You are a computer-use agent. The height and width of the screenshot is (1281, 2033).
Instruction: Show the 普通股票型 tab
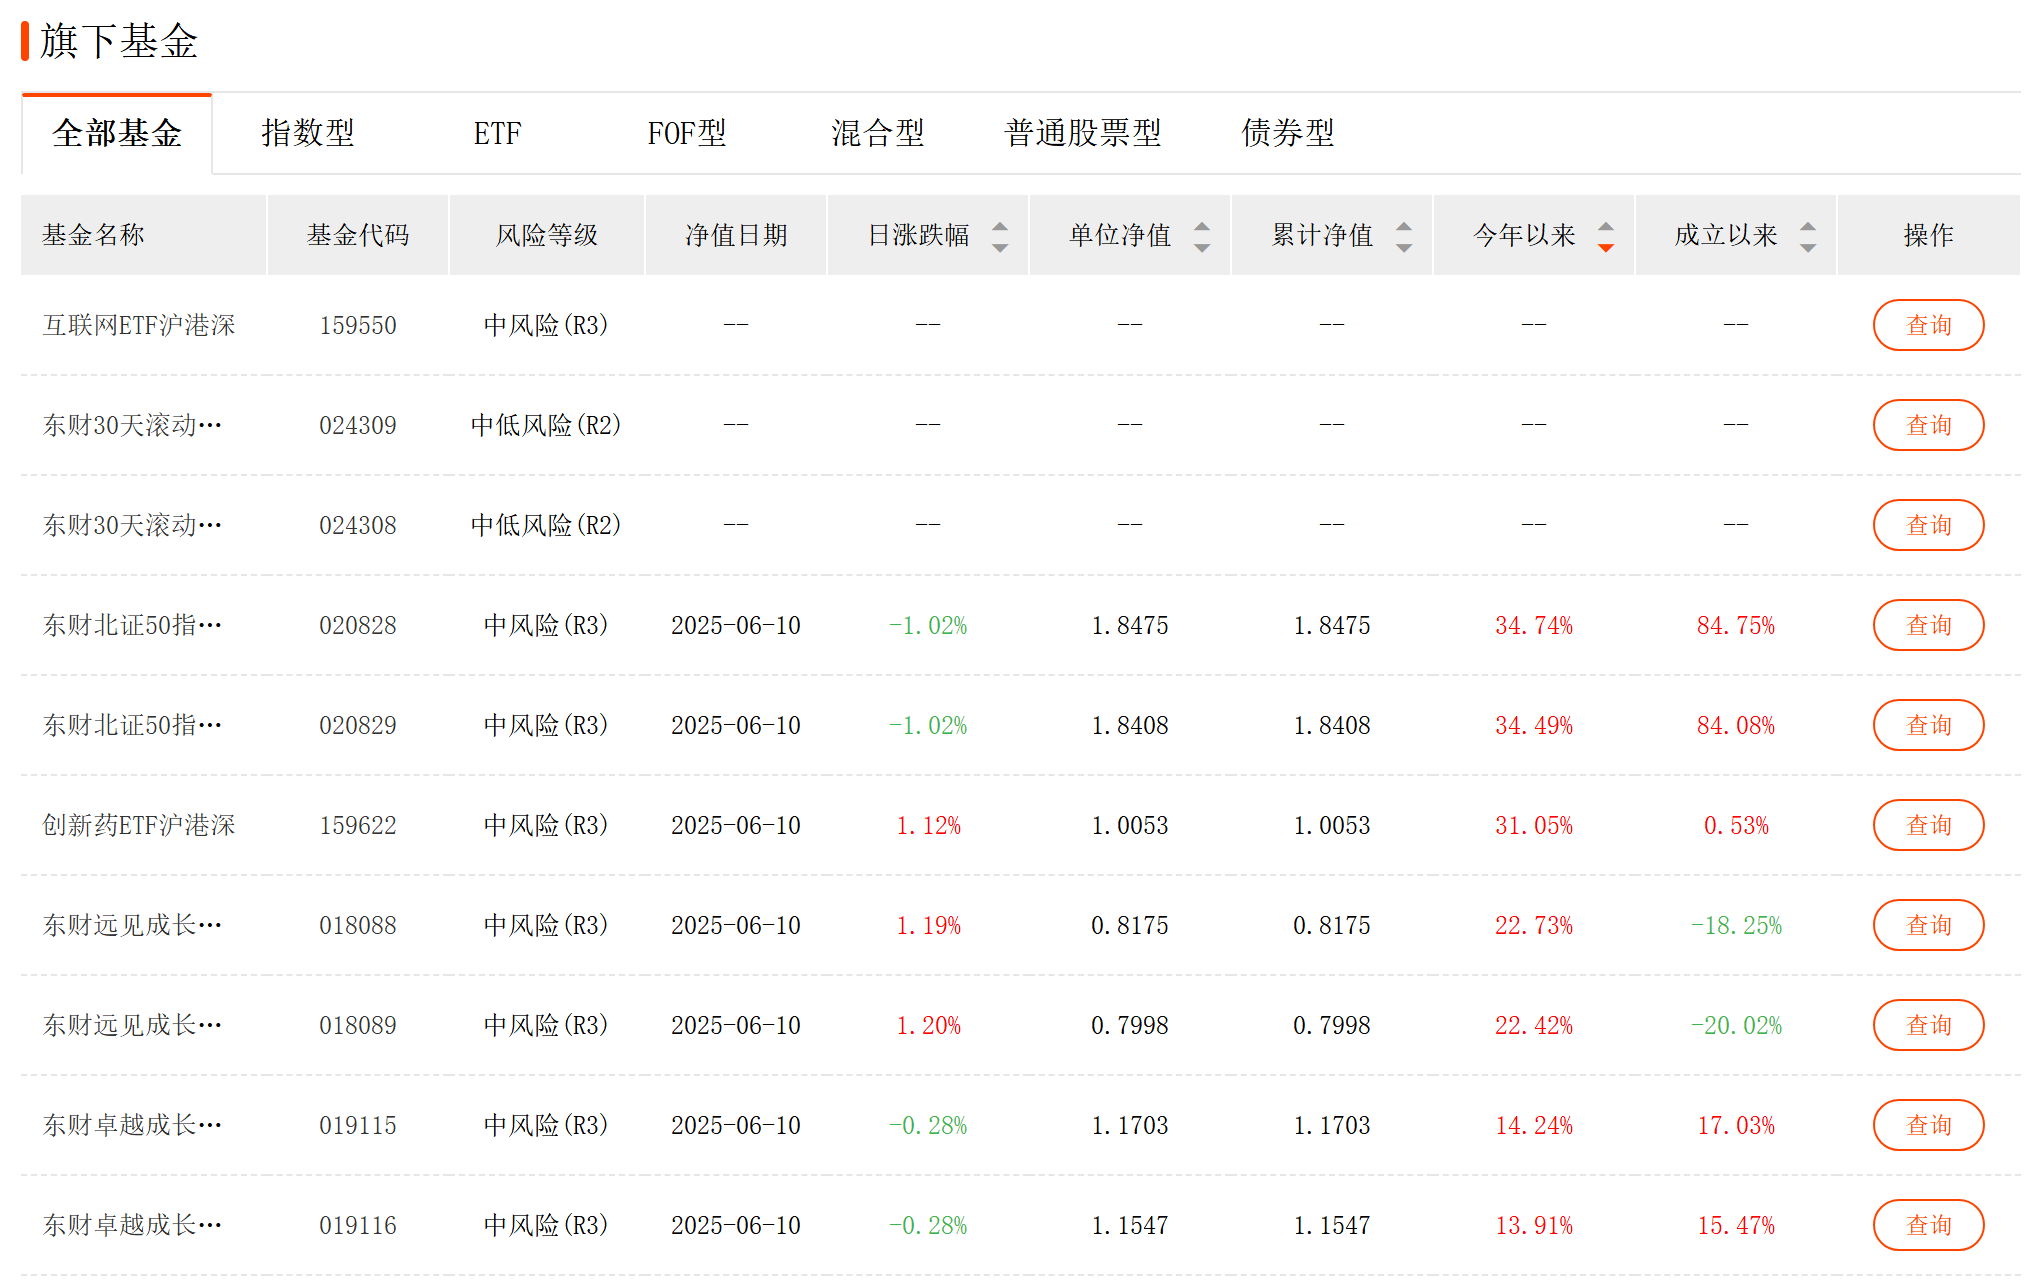[x=1083, y=133]
